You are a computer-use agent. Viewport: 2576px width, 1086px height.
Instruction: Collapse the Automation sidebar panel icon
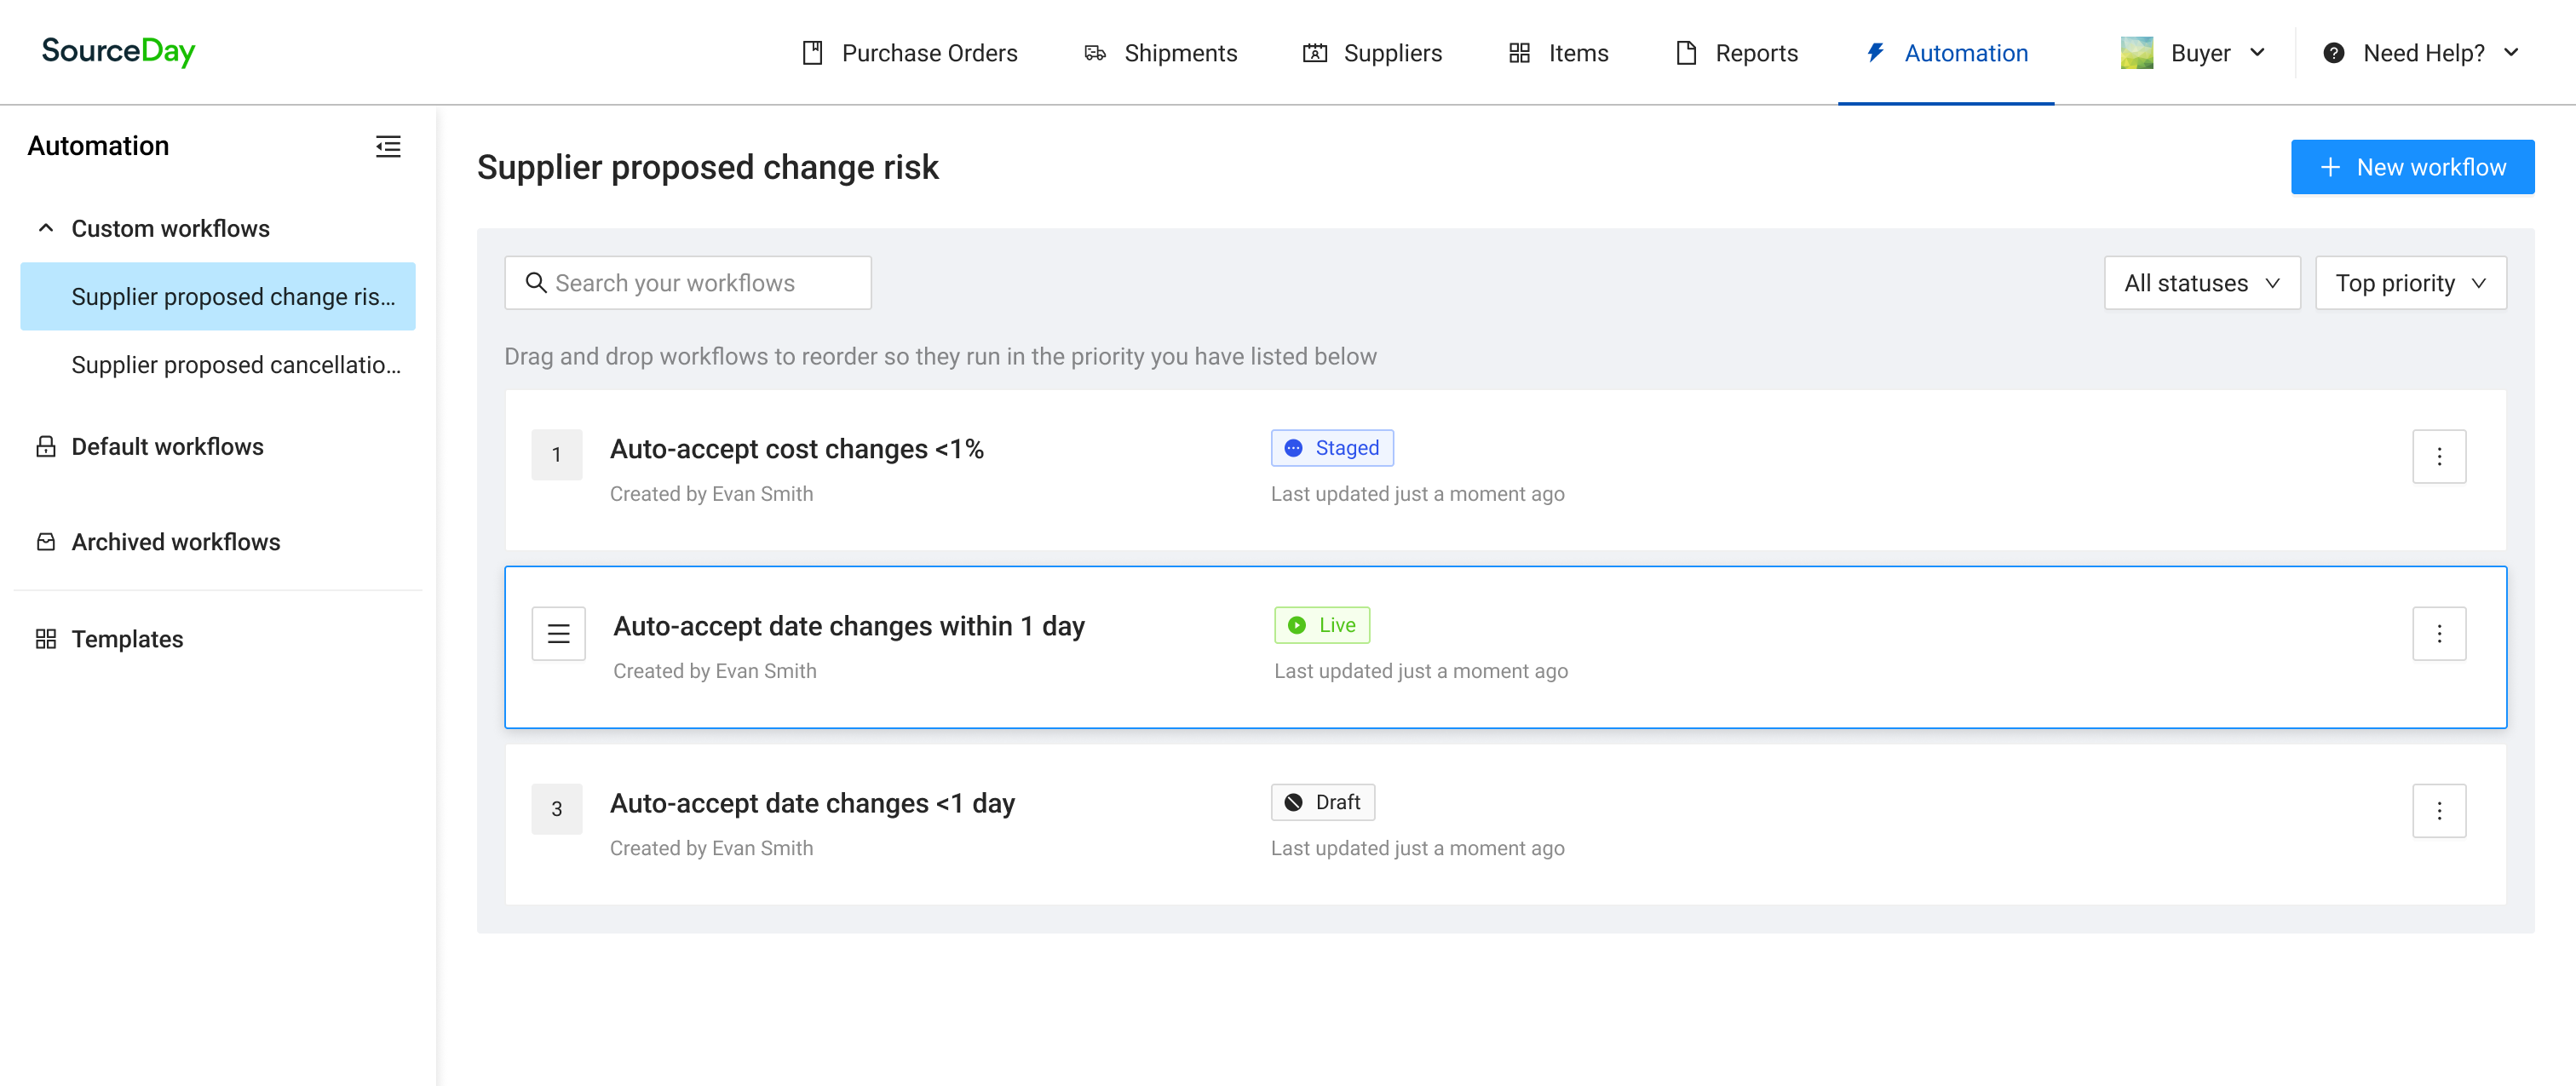(388, 146)
